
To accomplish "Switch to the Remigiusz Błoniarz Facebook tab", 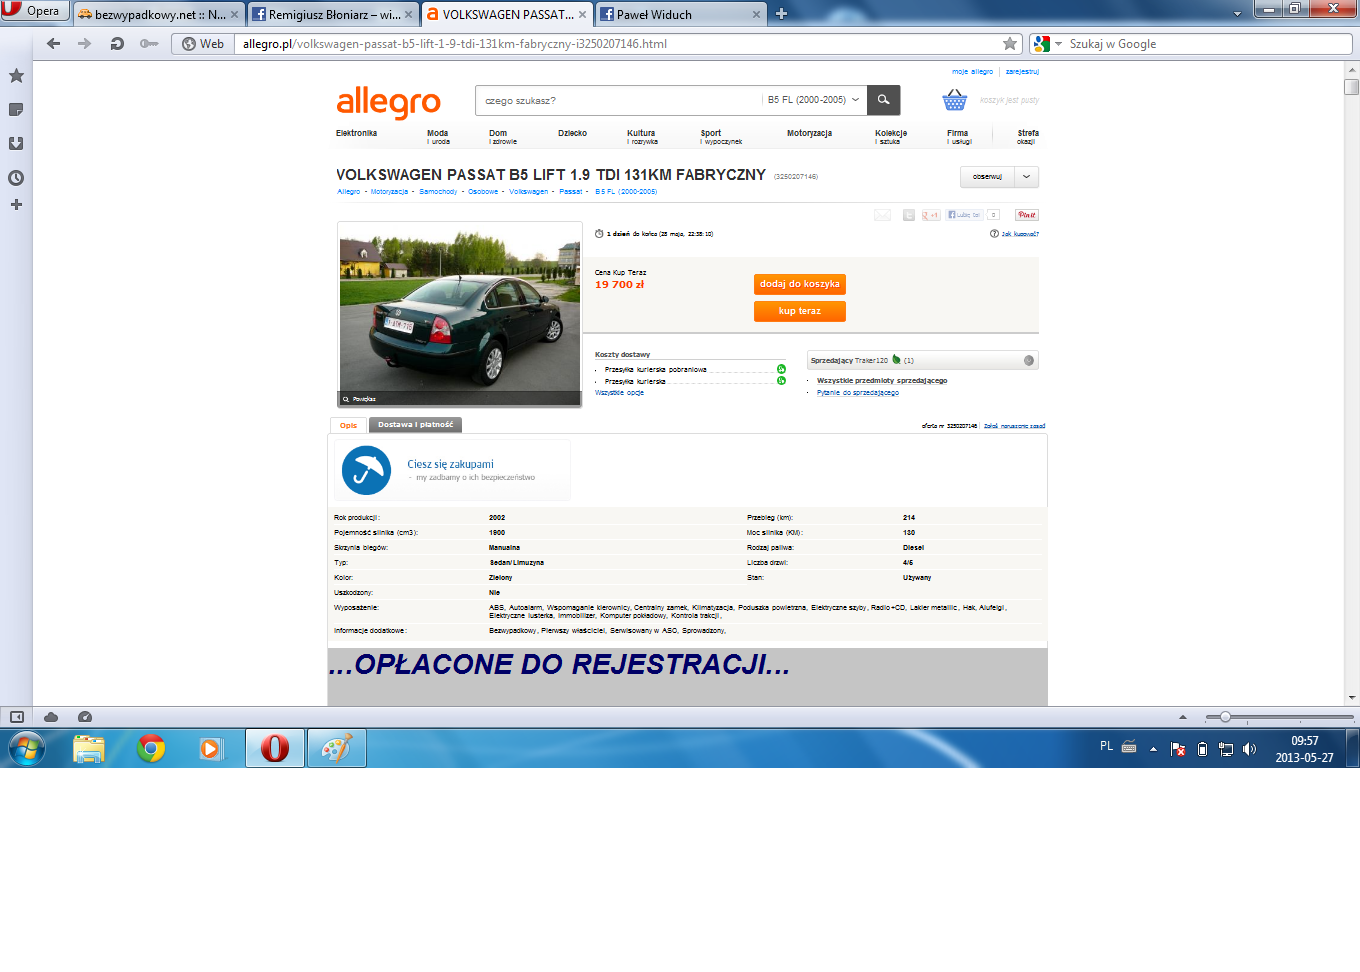I will point(332,14).
